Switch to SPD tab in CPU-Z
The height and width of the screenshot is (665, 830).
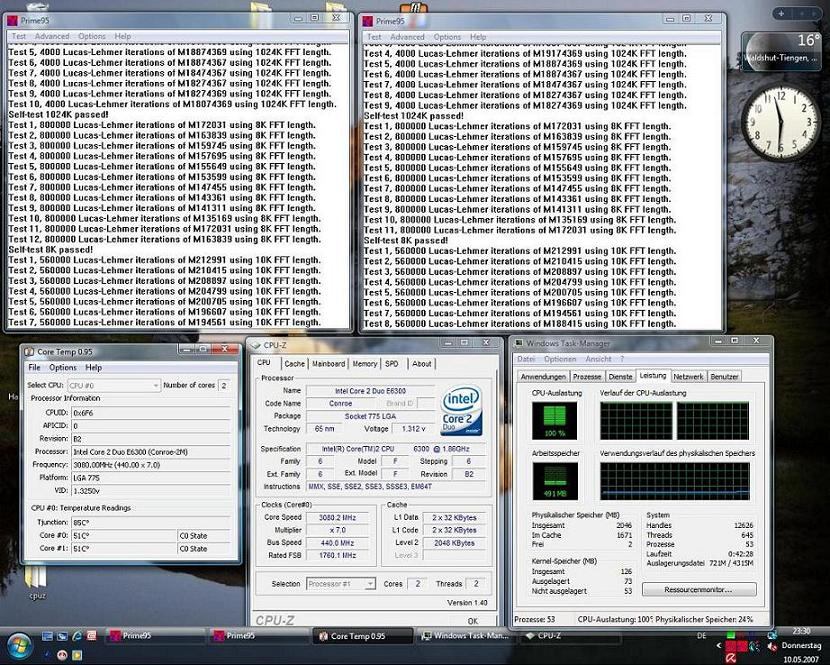coord(392,364)
